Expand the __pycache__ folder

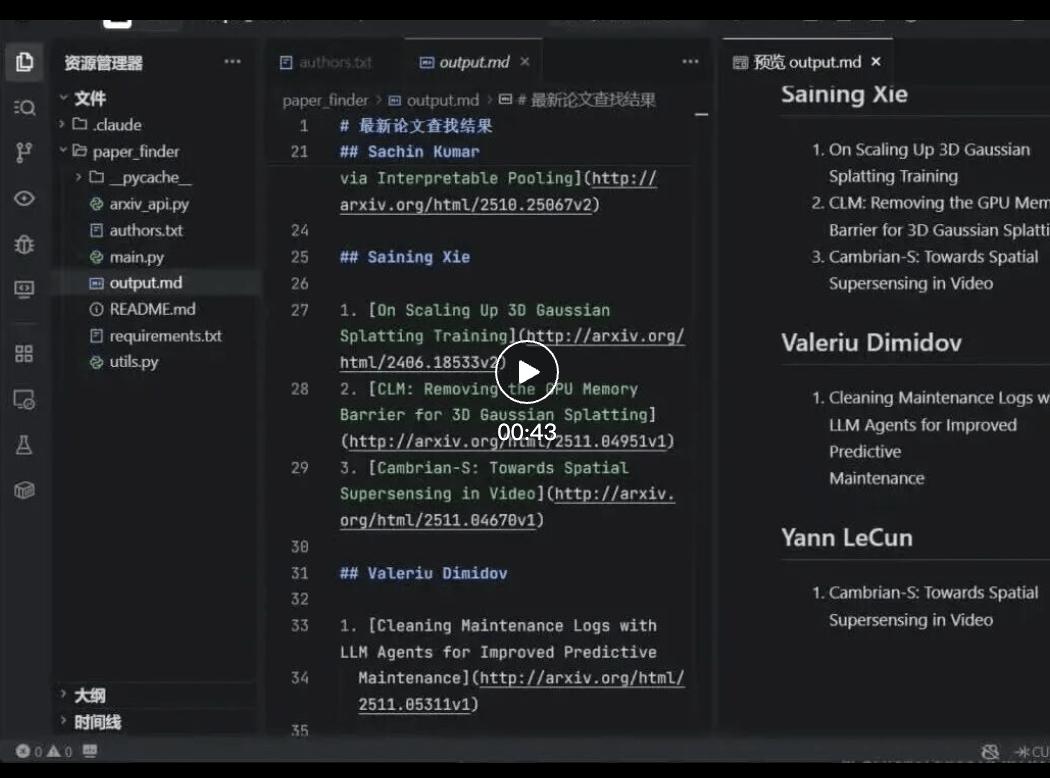[134, 177]
